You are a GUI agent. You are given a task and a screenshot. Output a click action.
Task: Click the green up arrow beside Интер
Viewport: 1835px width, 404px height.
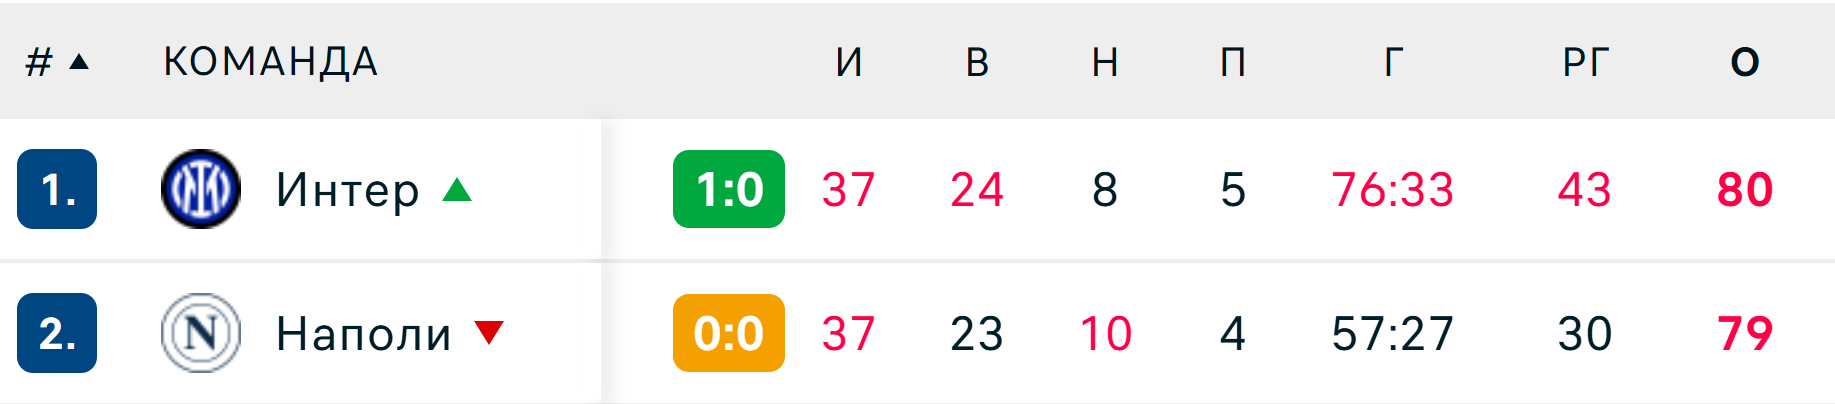457,189
